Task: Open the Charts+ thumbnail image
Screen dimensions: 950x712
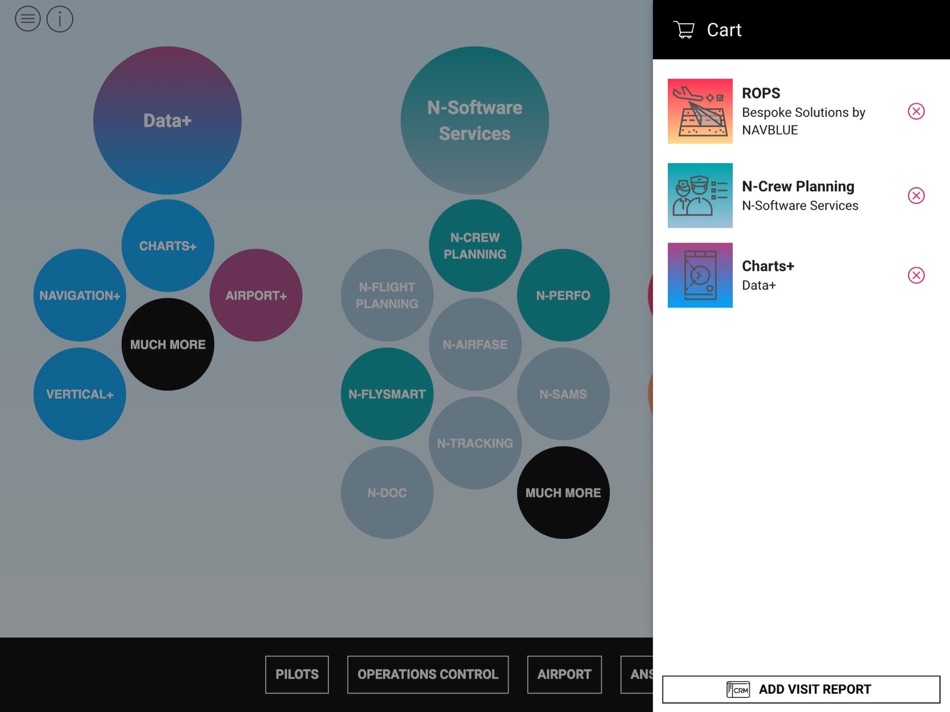Action: point(700,275)
